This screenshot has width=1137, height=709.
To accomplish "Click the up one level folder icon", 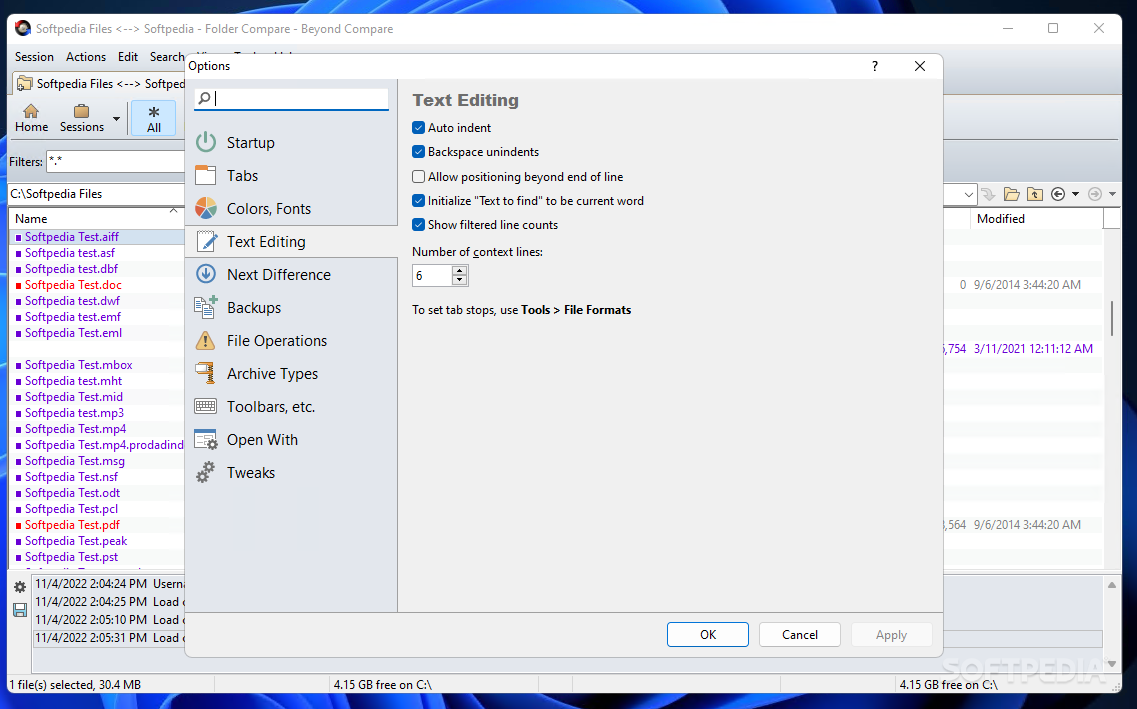I will (1035, 194).
